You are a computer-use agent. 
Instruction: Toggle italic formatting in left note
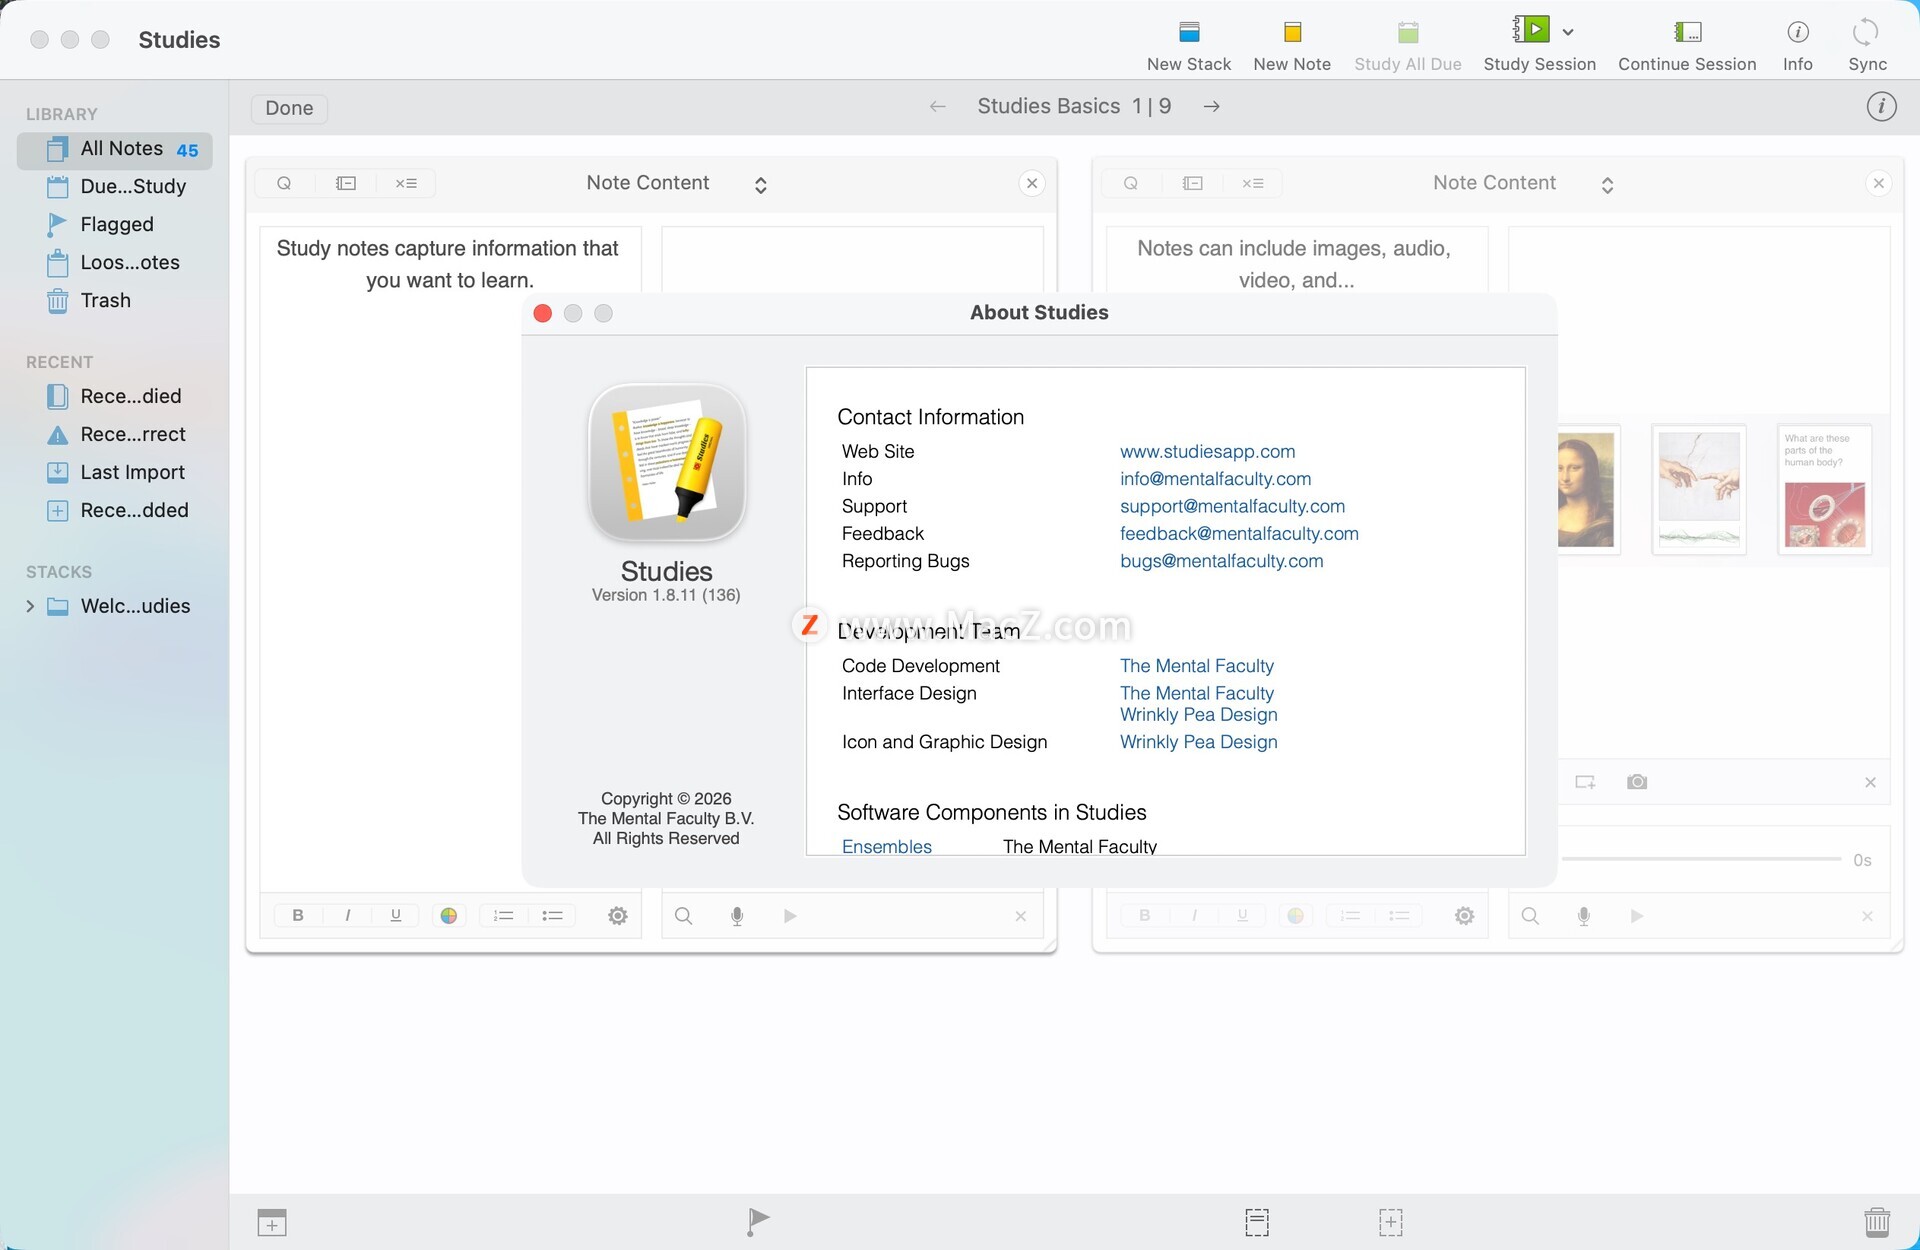347,915
